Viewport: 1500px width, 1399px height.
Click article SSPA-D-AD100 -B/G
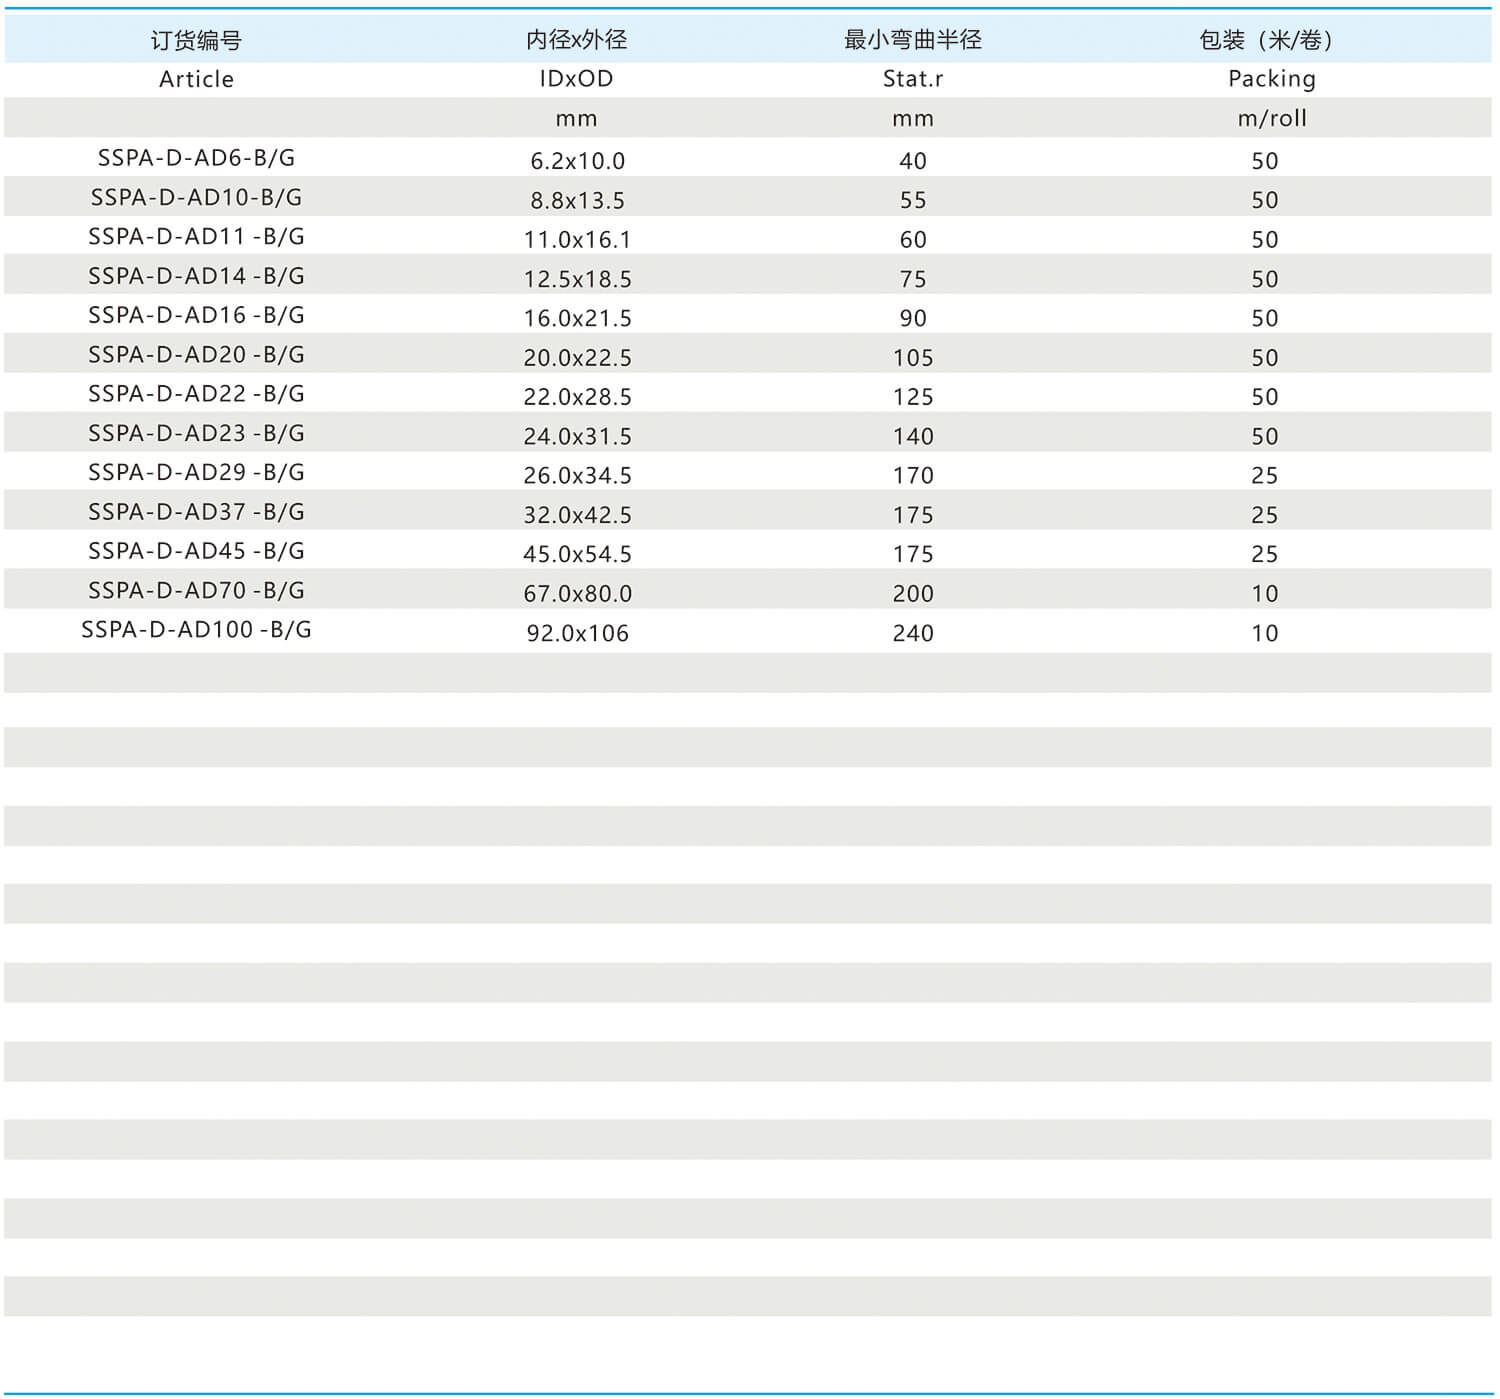pyautogui.click(x=196, y=630)
